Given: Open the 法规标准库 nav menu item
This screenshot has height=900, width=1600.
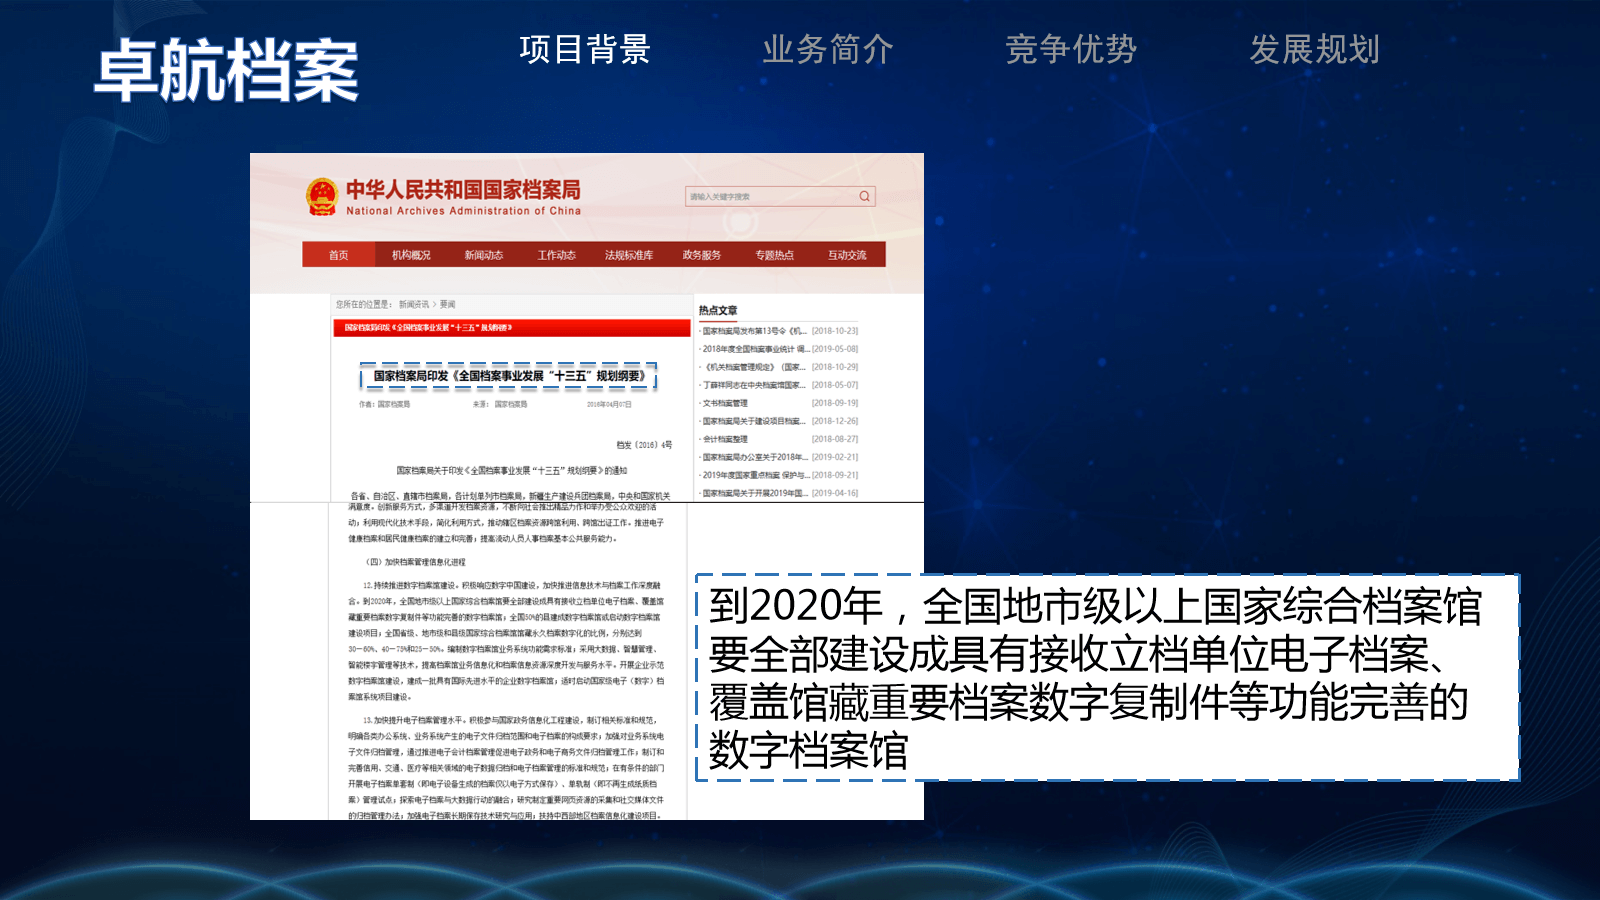Looking at the screenshot, I should [x=629, y=255].
